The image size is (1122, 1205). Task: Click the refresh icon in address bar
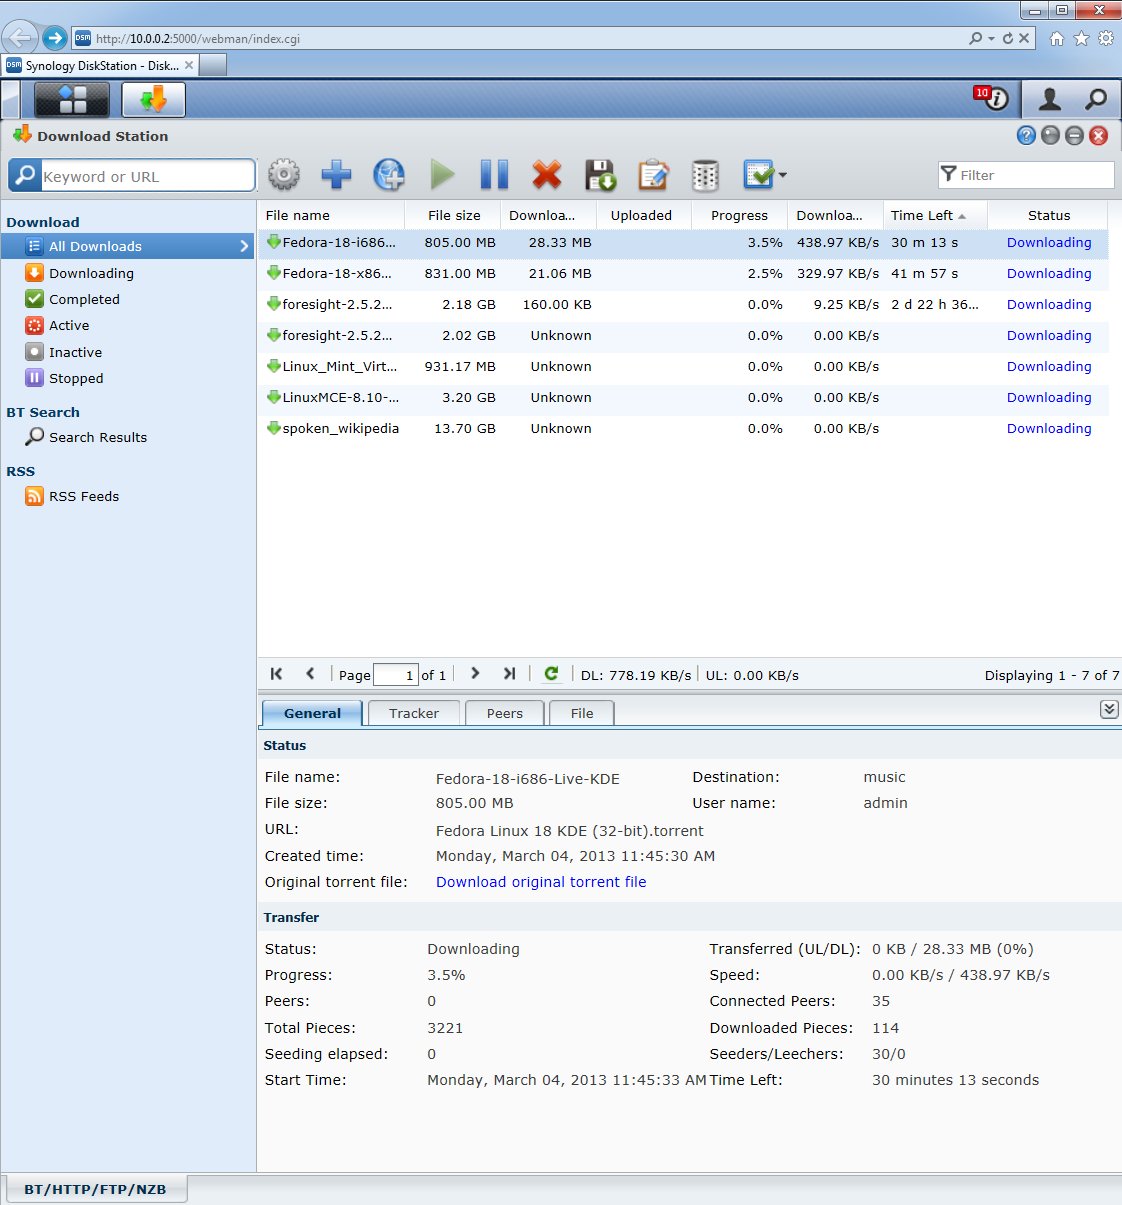click(x=1007, y=38)
